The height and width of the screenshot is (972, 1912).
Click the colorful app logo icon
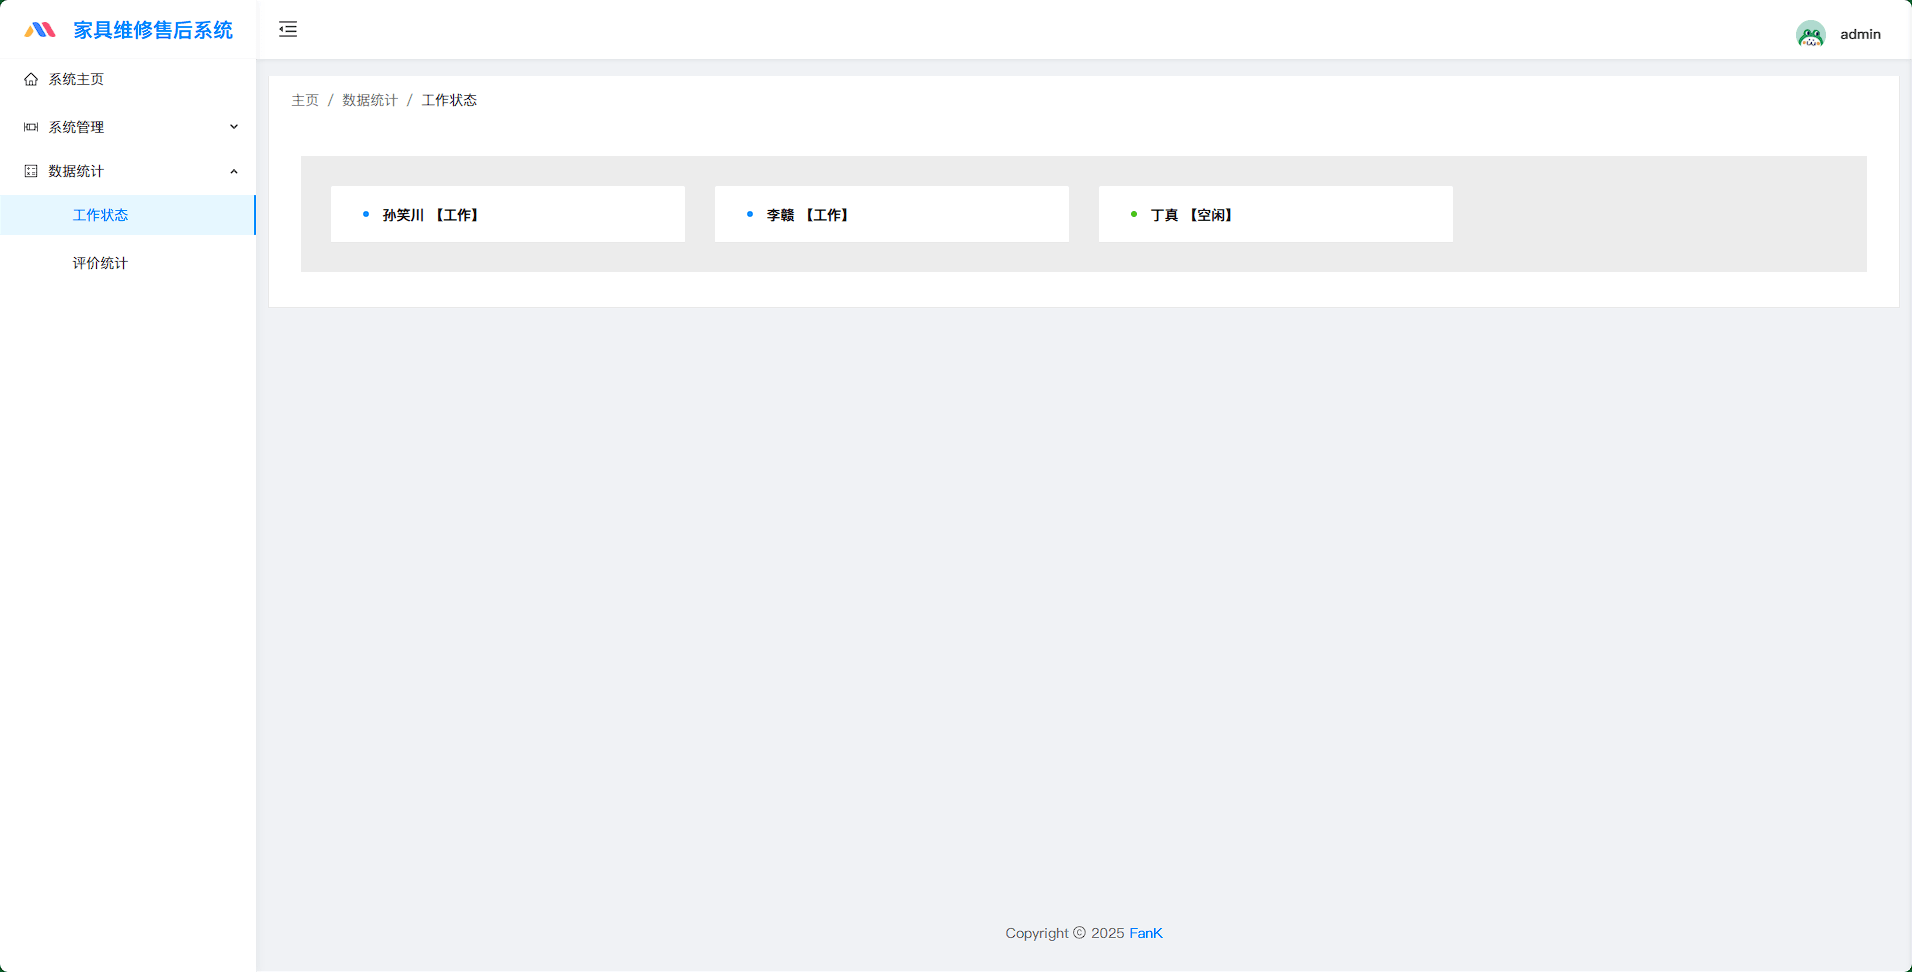[40, 30]
